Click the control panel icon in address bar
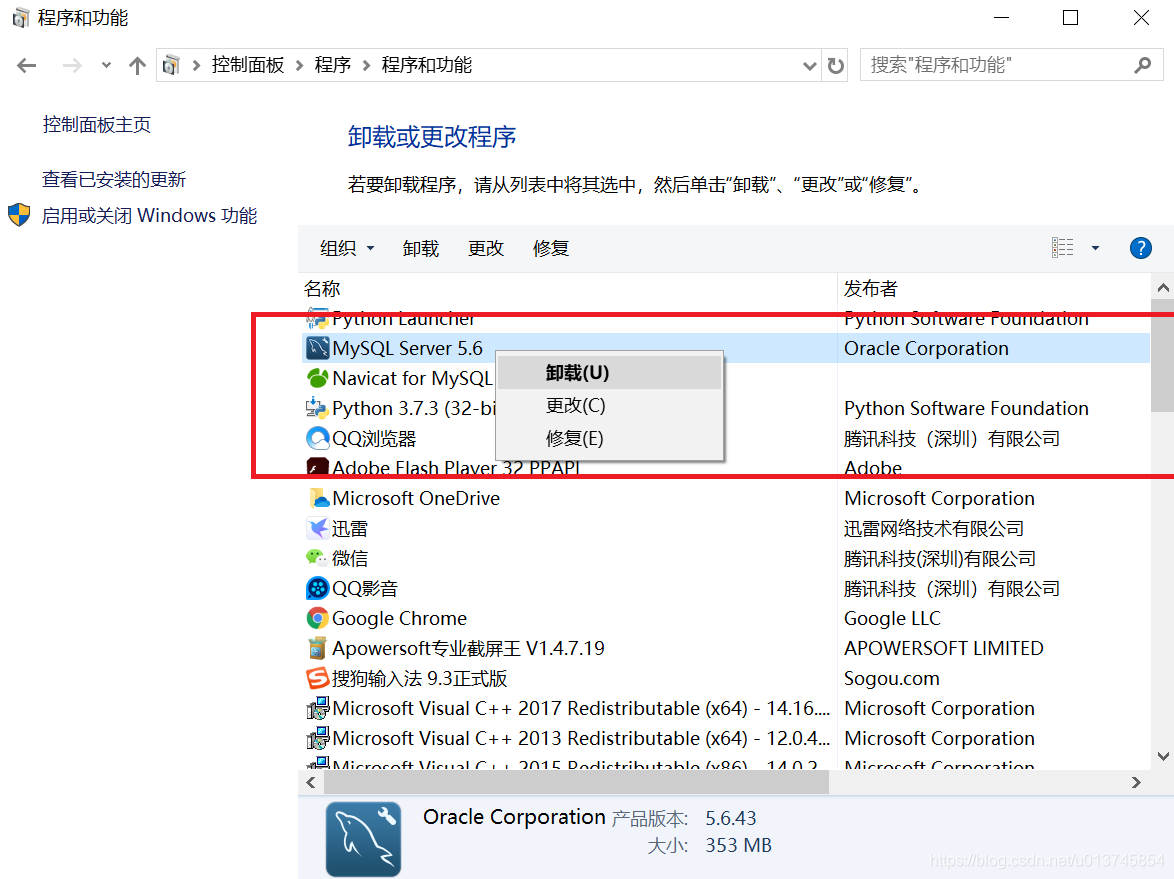 (x=171, y=65)
